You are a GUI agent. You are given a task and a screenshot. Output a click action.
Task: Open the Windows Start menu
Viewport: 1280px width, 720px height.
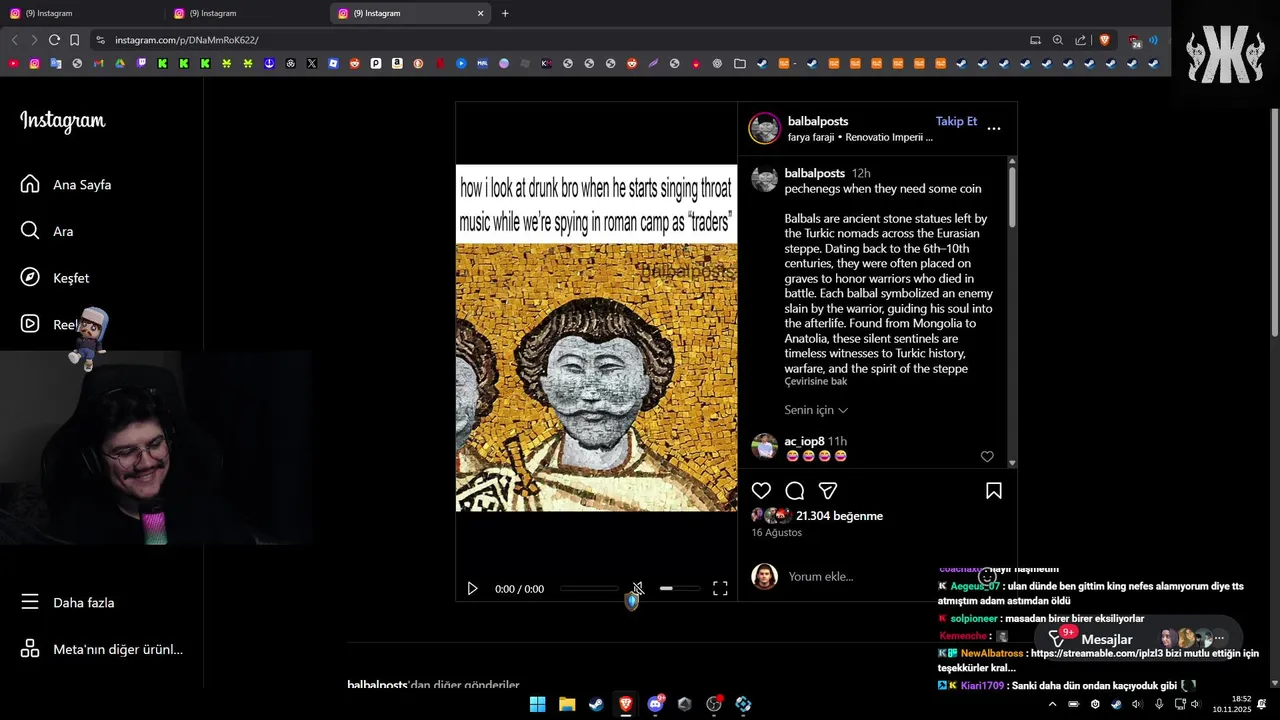[537, 704]
